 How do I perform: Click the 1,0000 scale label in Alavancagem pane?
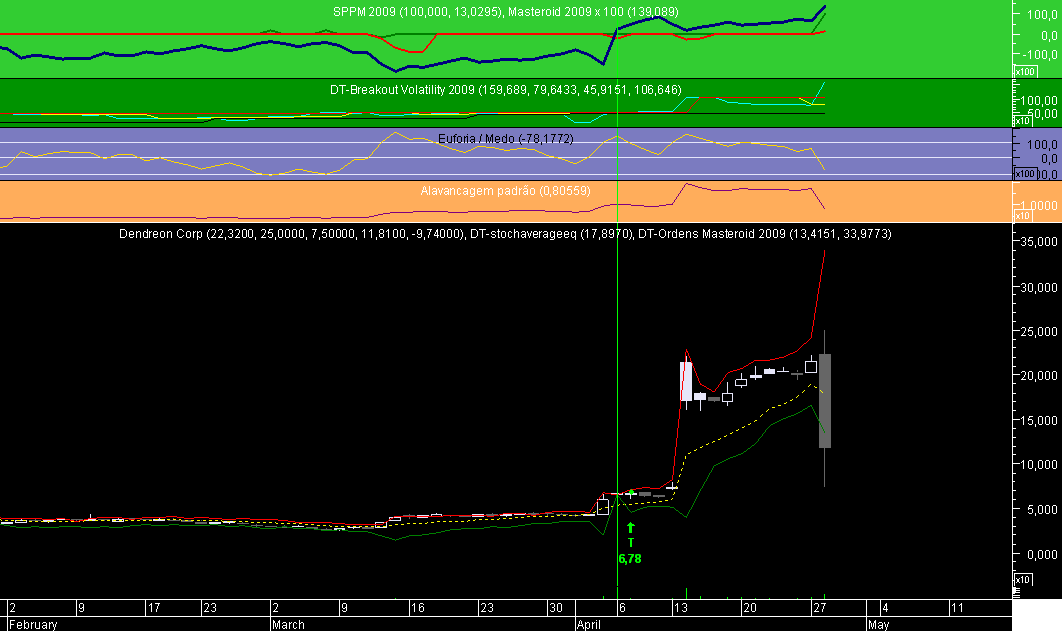click(1039, 205)
